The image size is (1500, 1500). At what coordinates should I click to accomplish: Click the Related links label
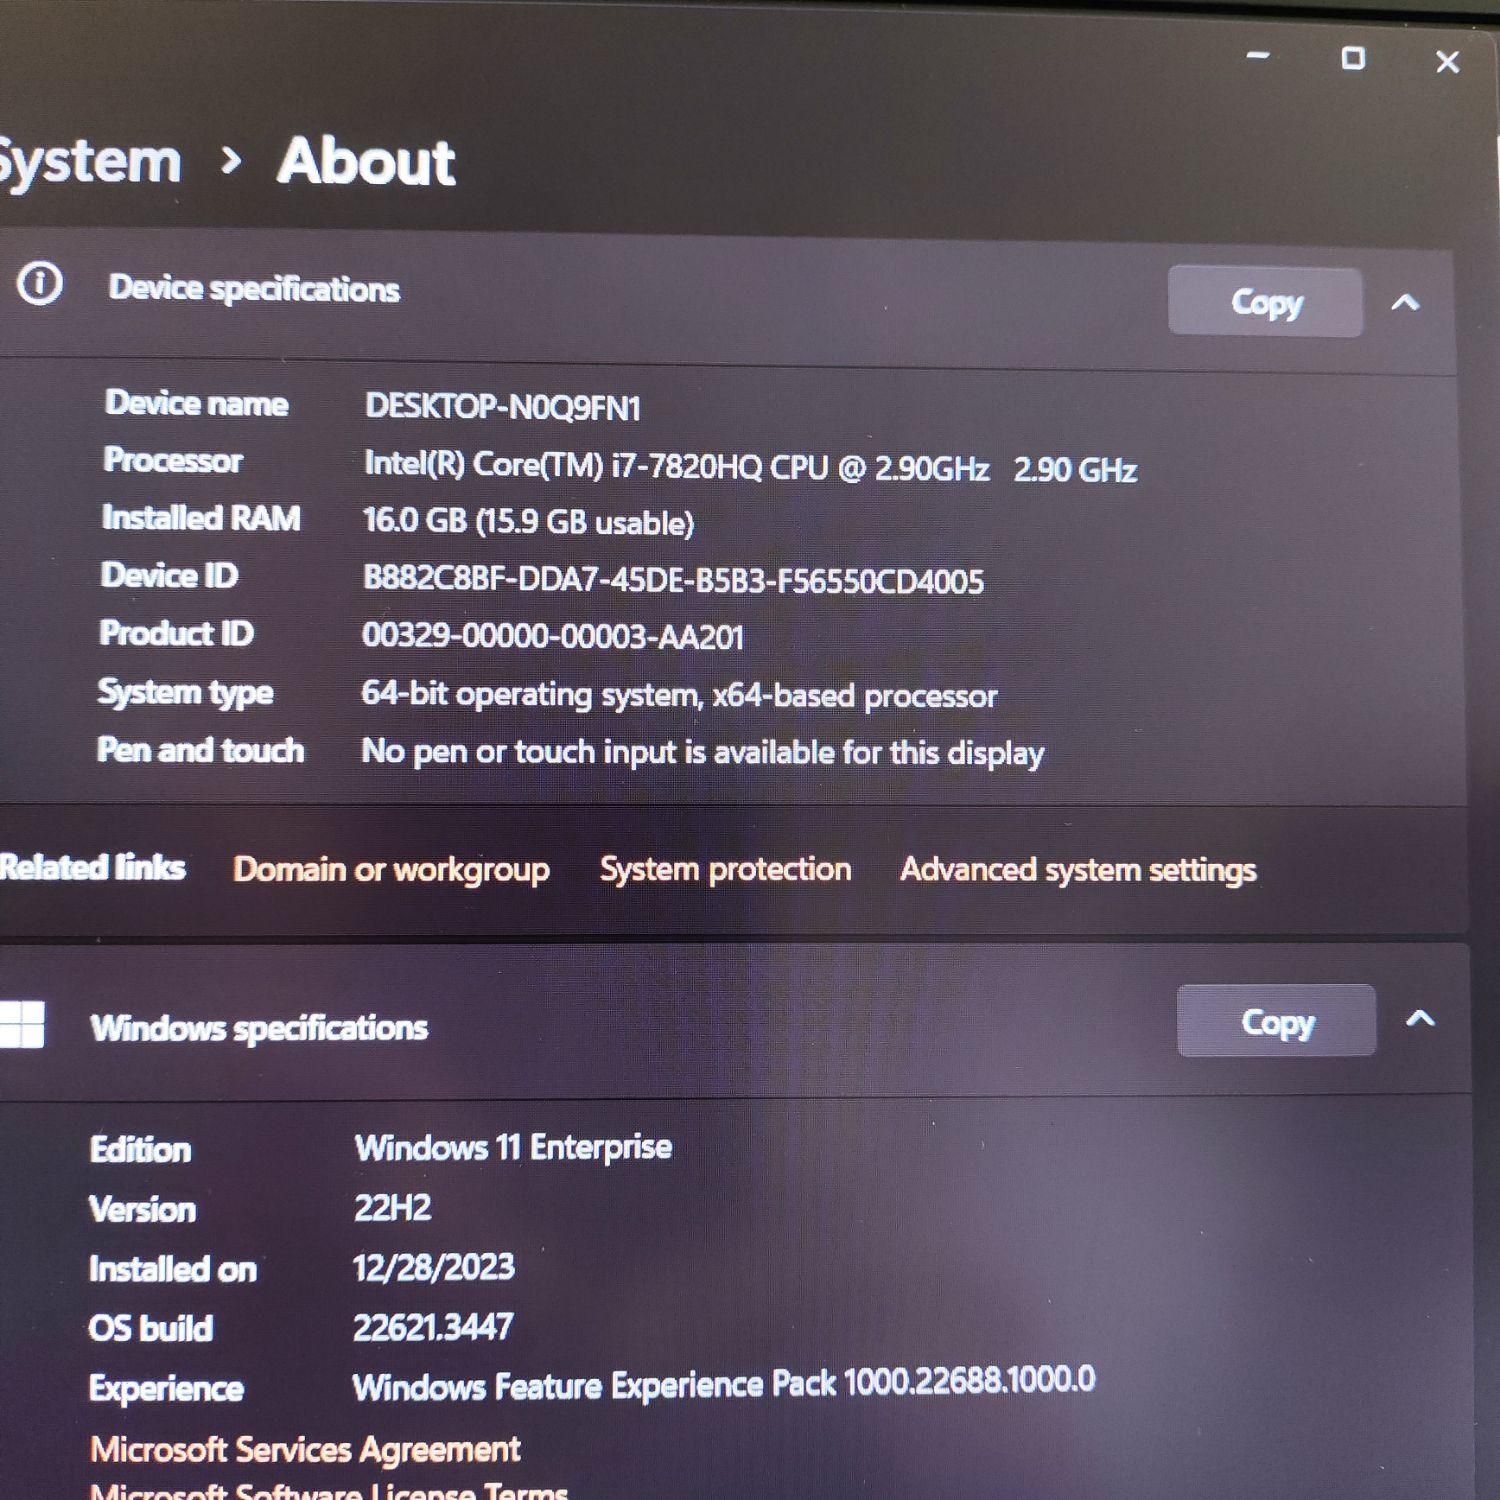[x=92, y=867]
